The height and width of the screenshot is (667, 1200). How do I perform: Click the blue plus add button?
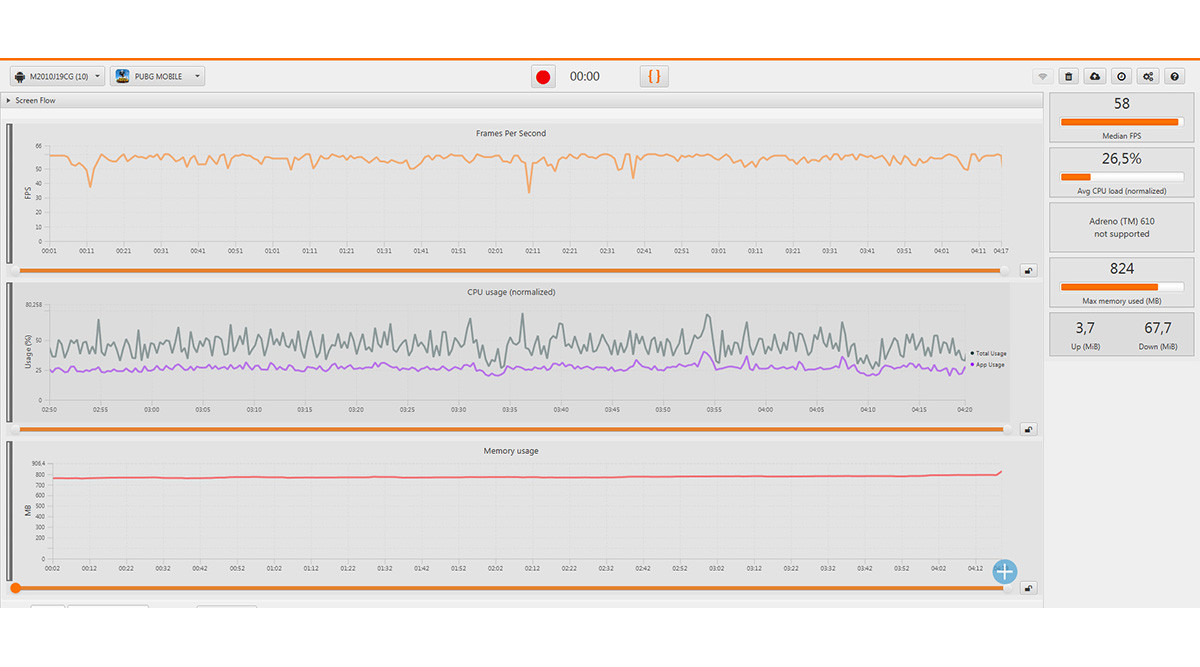click(x=1004, y=572)
